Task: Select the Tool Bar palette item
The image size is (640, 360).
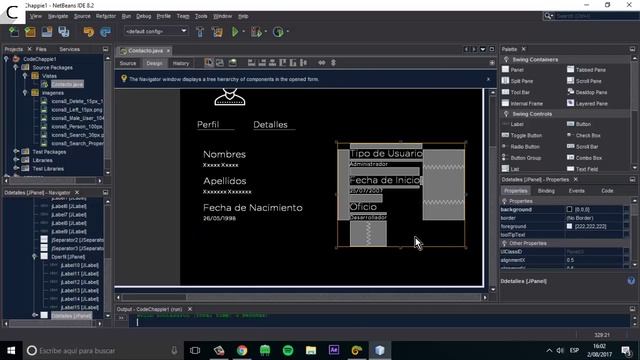Action: pyautogui.click(x=516, y=92)
